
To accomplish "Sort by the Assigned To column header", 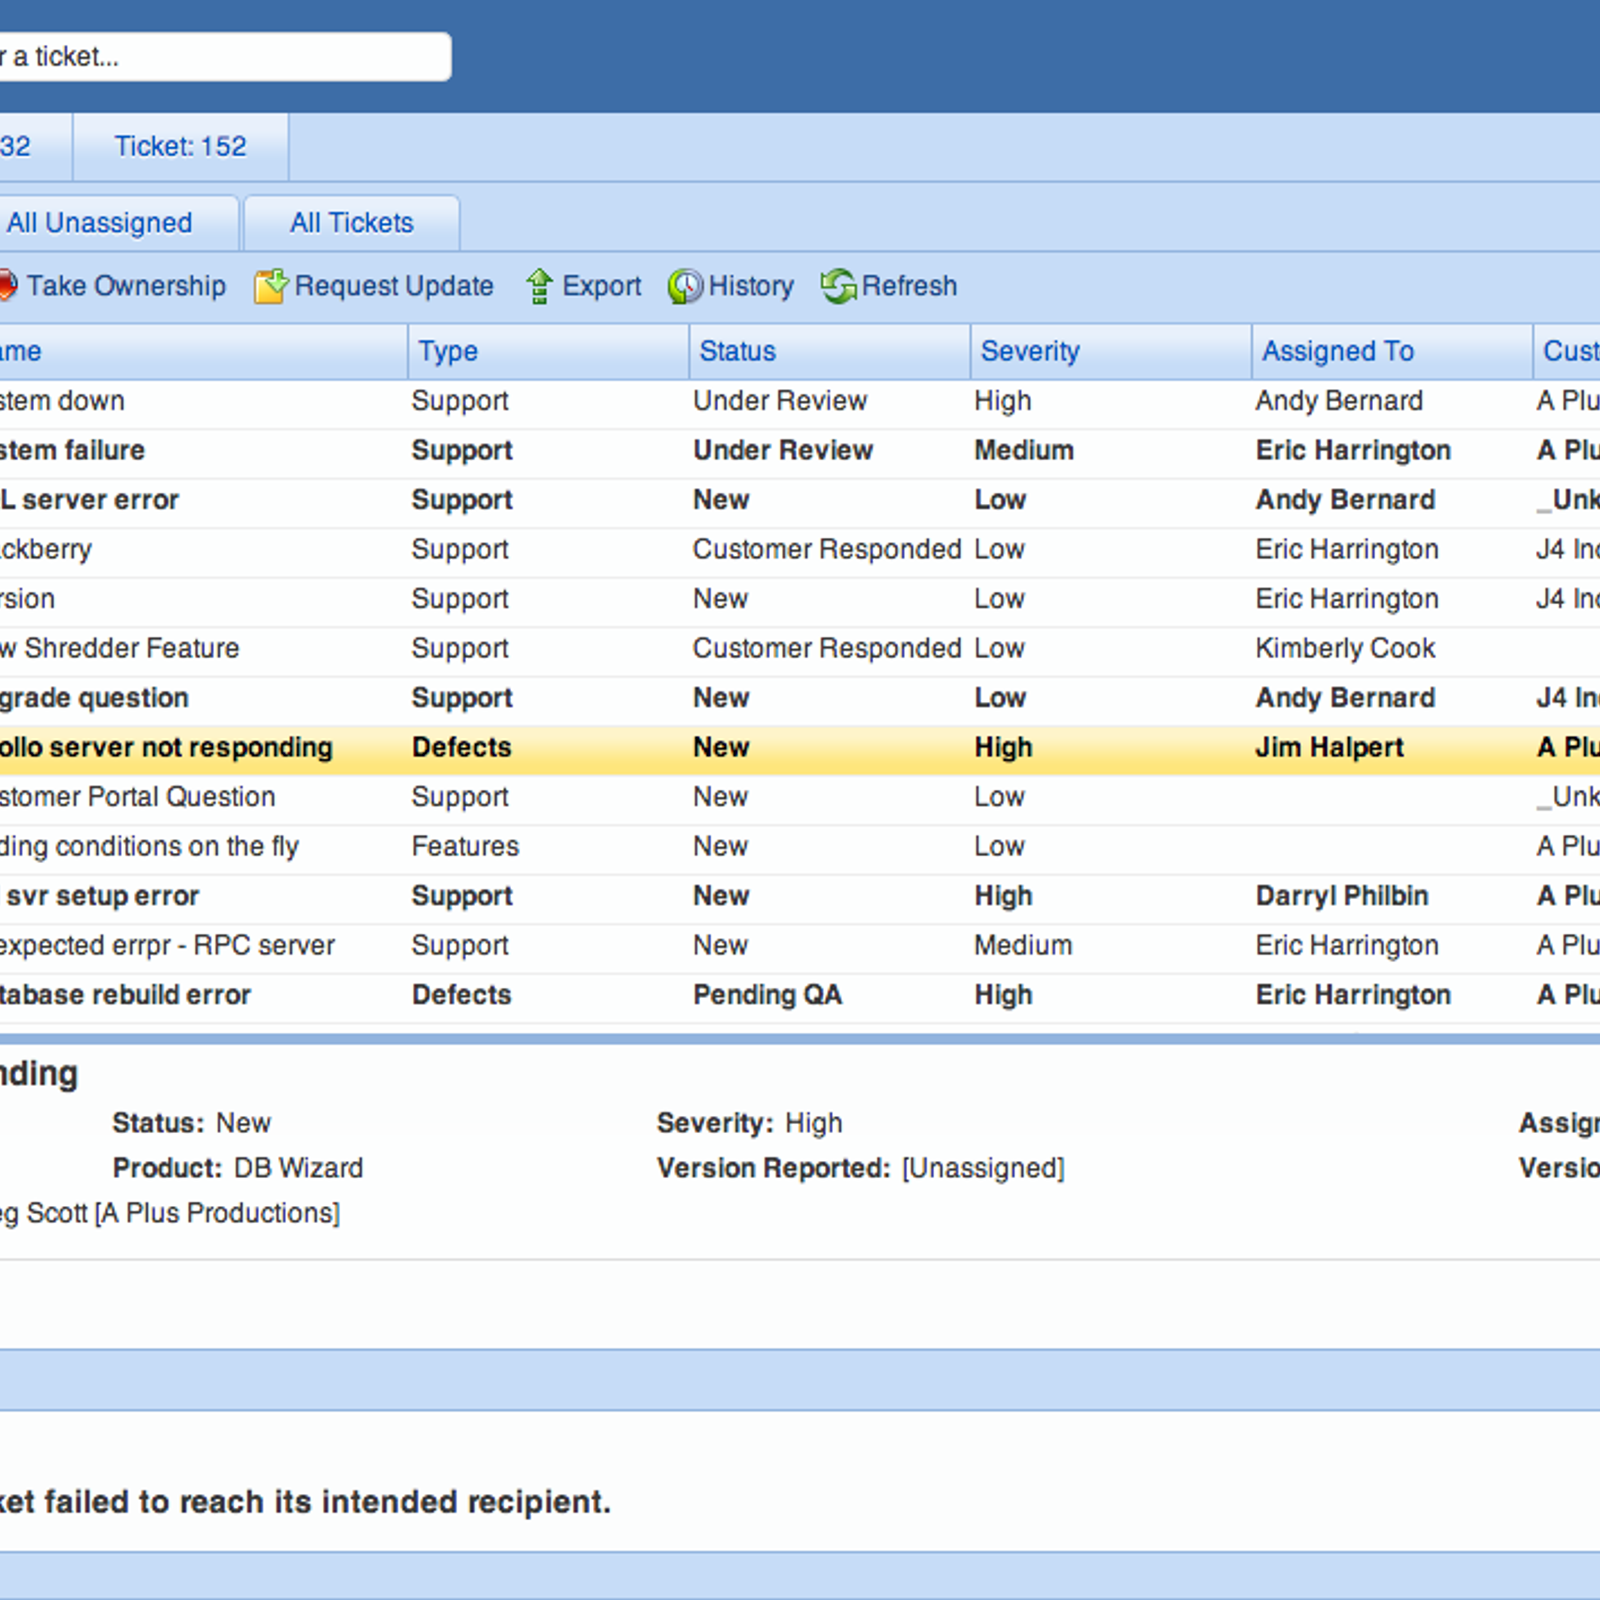I will click(x=1391, y=351).
